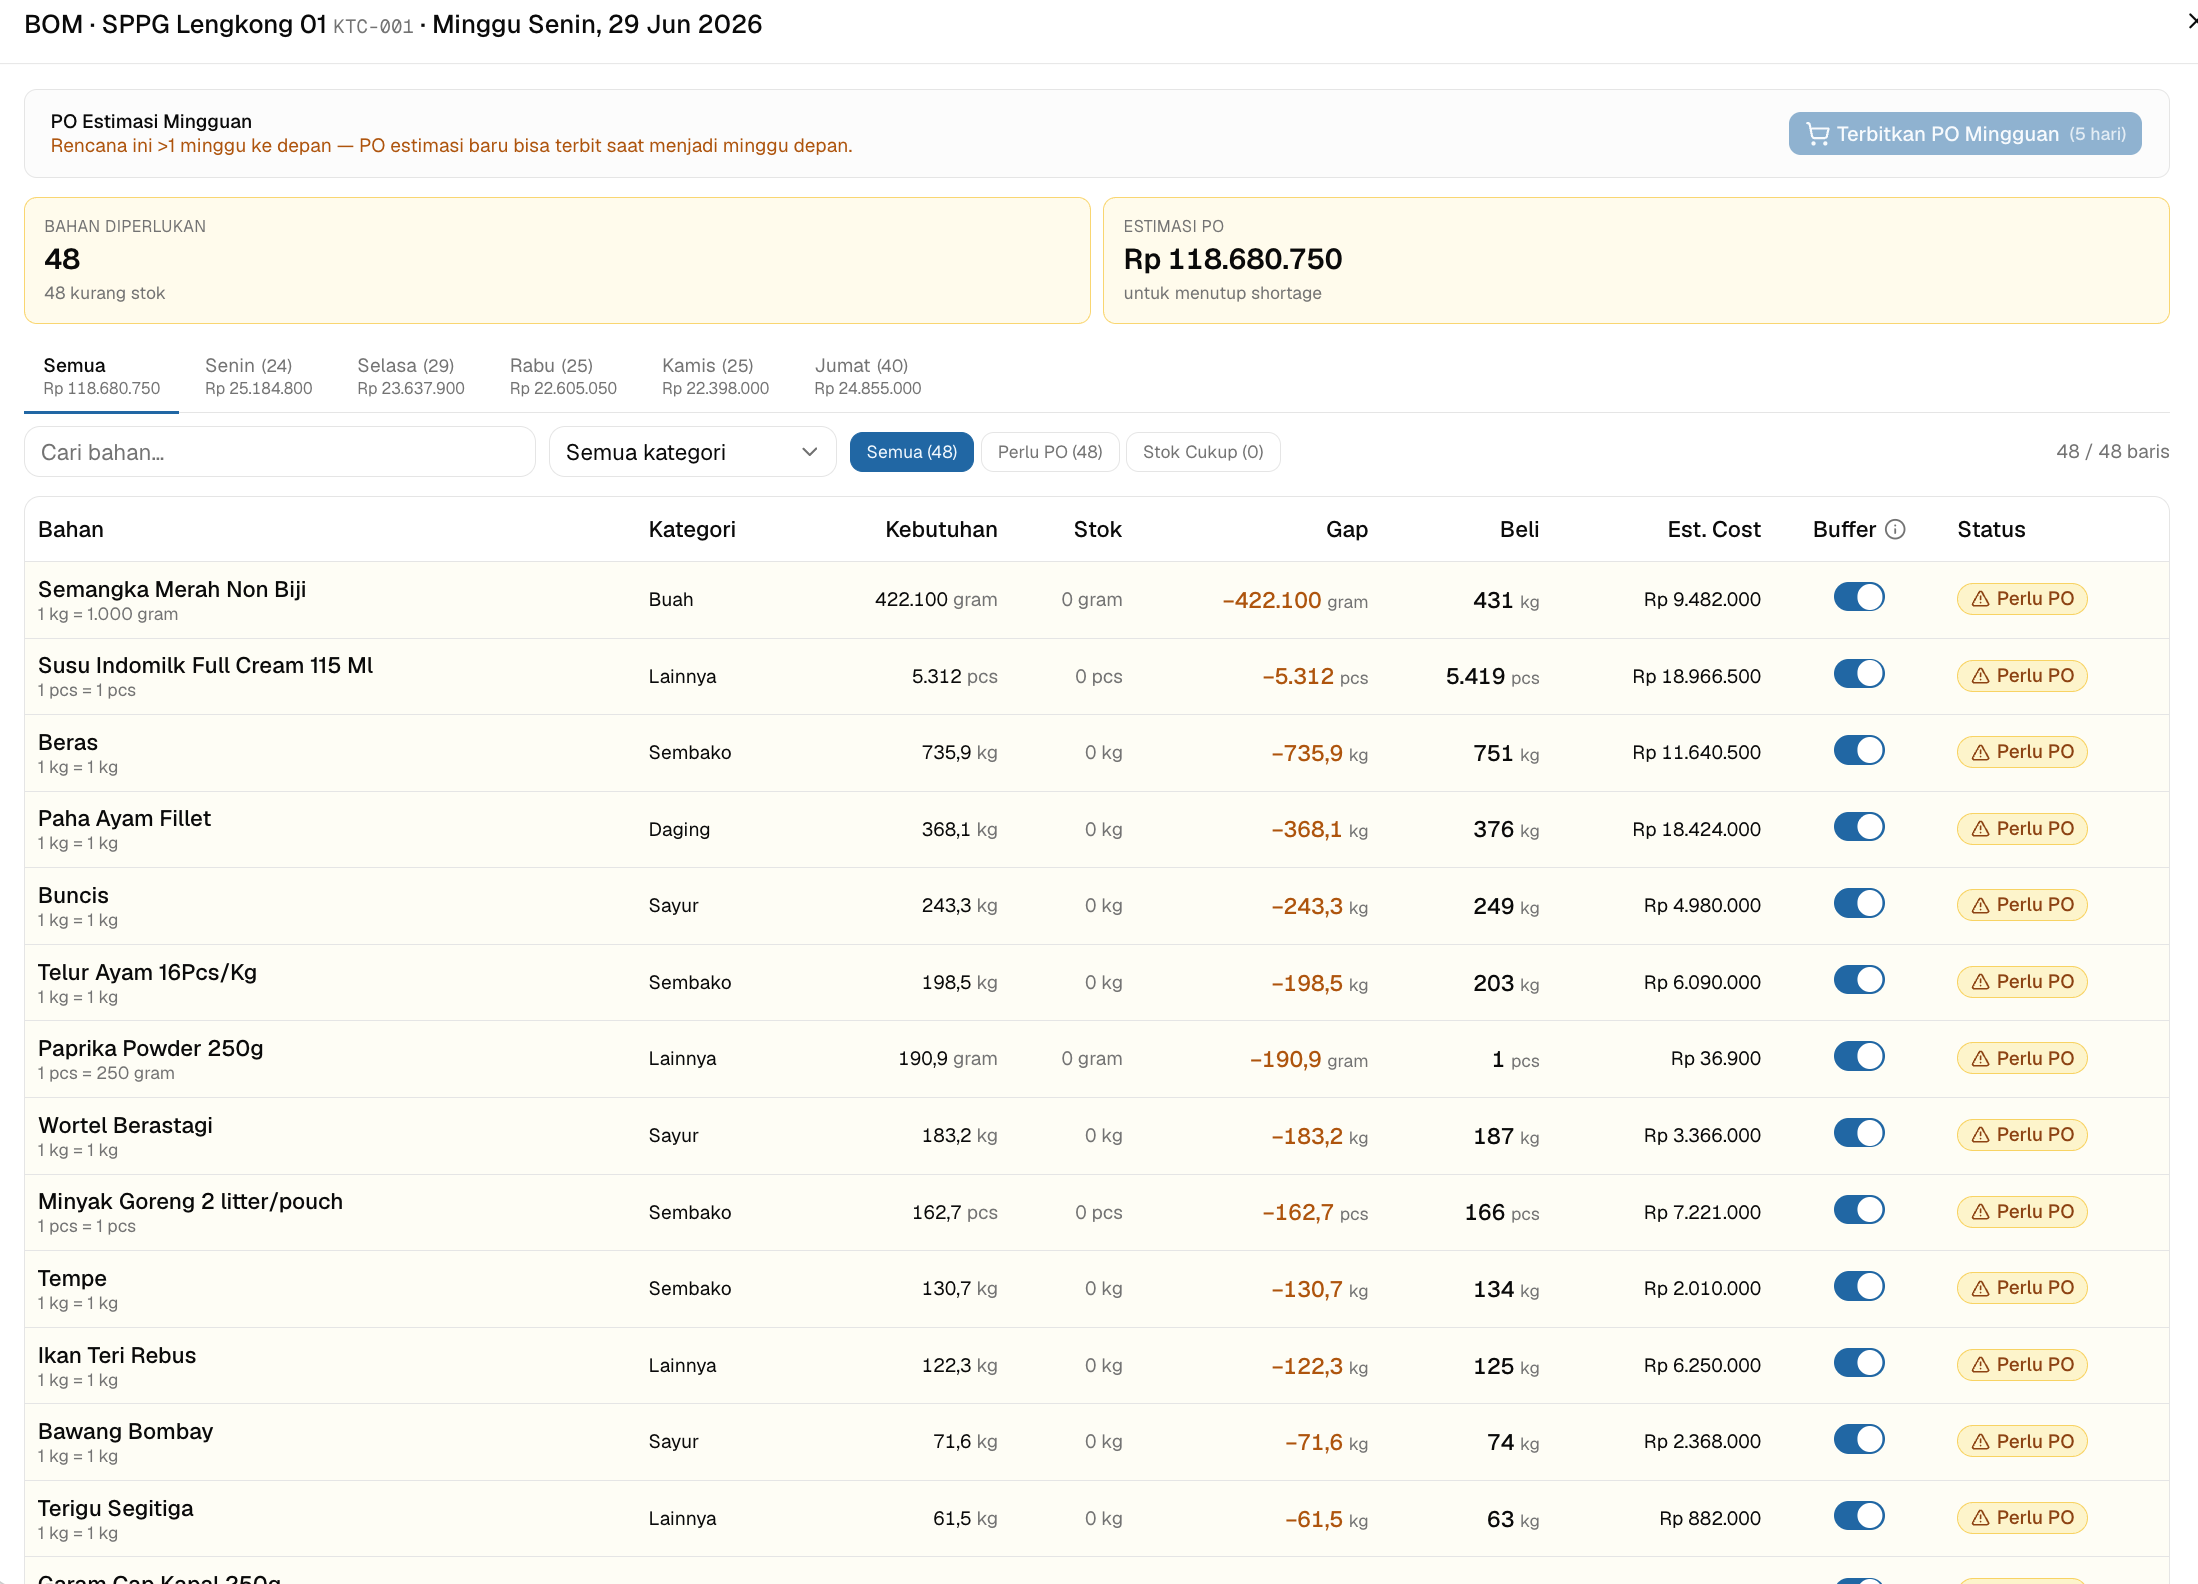The image size is (2198, 1584).
Task: Click Perlu PO status for Bawang Bombay
Action: pos(2022,1442)
